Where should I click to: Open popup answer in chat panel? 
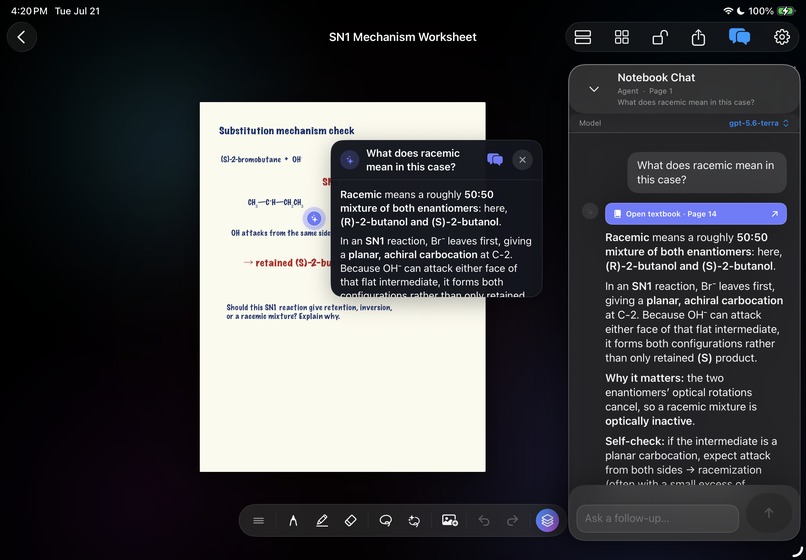(x=494, y=160)
